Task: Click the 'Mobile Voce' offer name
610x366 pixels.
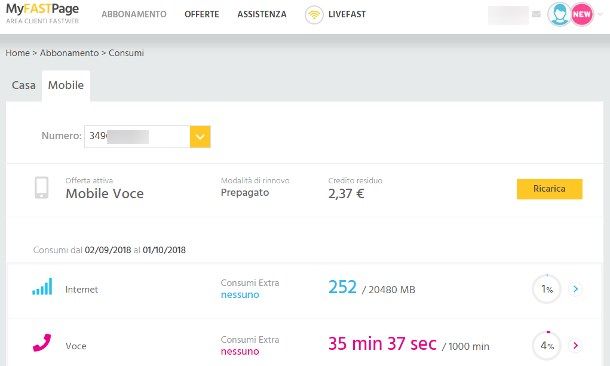Action: 105,194
